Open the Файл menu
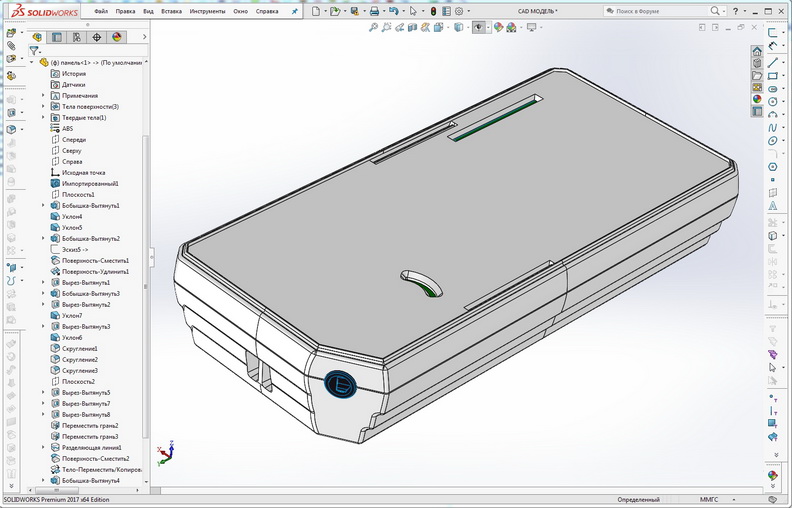The image size is (792, 508). pyautogui.click(x=101, y=11)
